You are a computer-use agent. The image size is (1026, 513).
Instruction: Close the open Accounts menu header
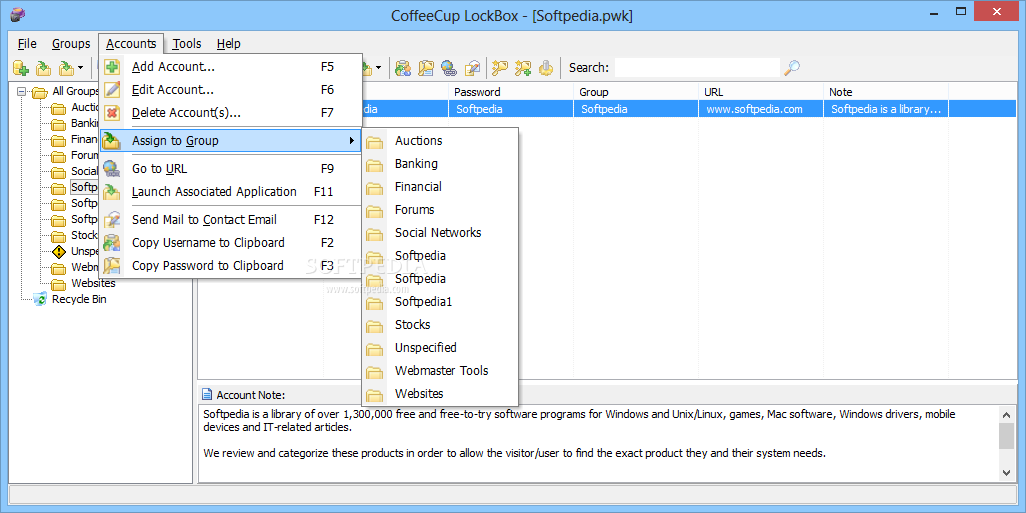point(131,44)
